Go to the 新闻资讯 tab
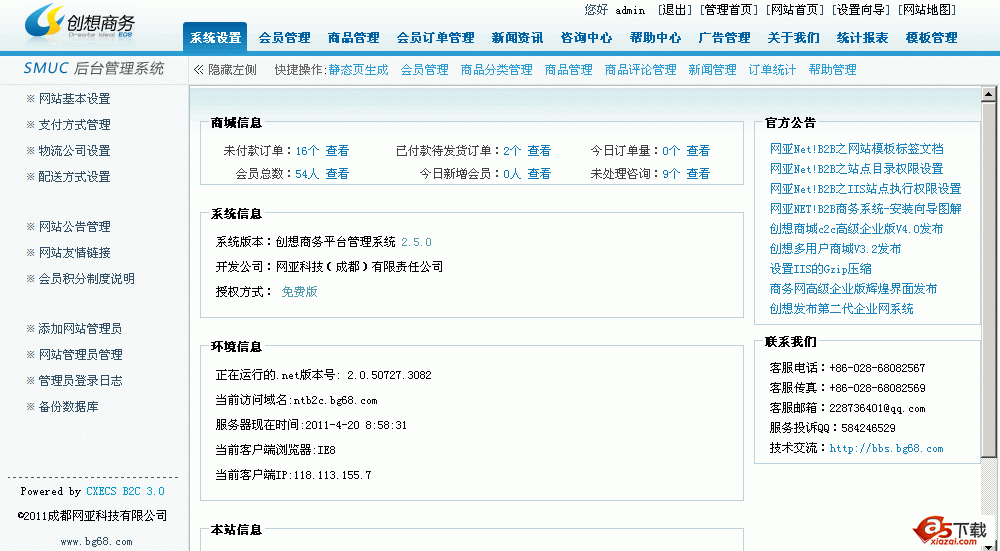 point(517,38)
